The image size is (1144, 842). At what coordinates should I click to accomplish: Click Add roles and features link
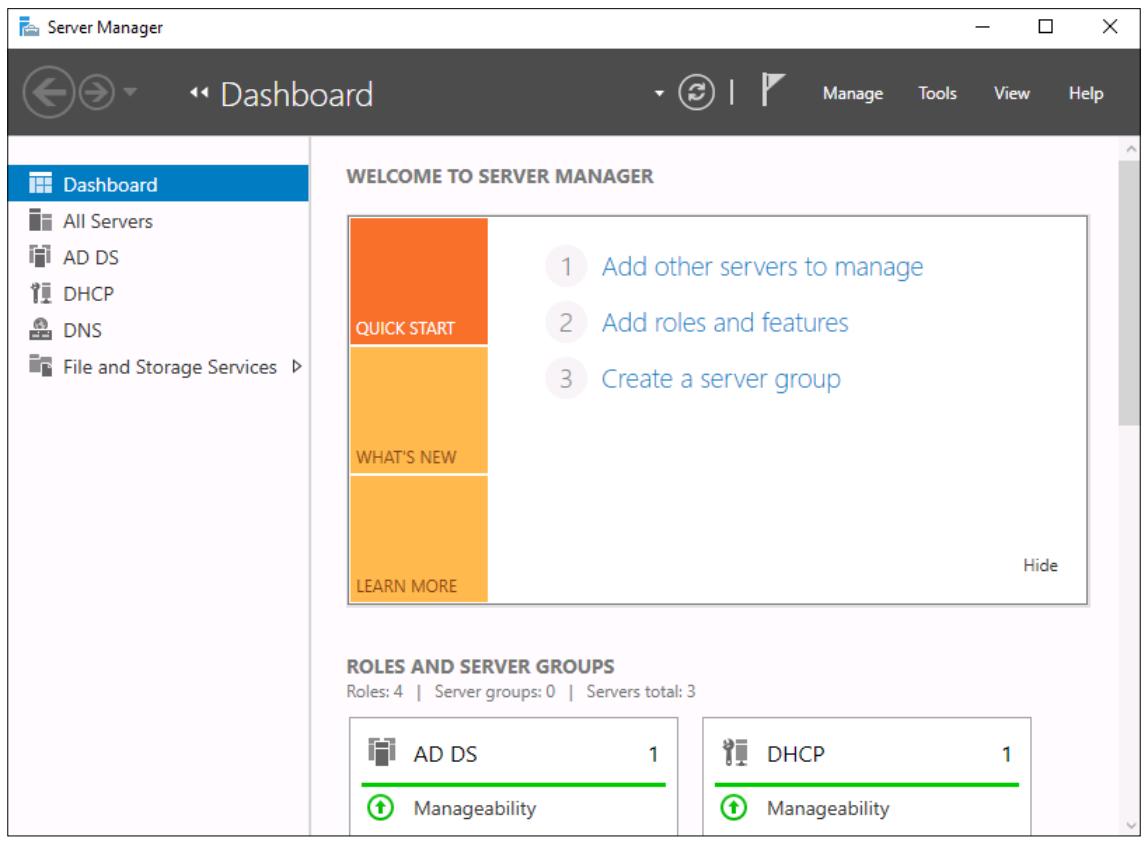pyautogui.click(x=725, y=322)
